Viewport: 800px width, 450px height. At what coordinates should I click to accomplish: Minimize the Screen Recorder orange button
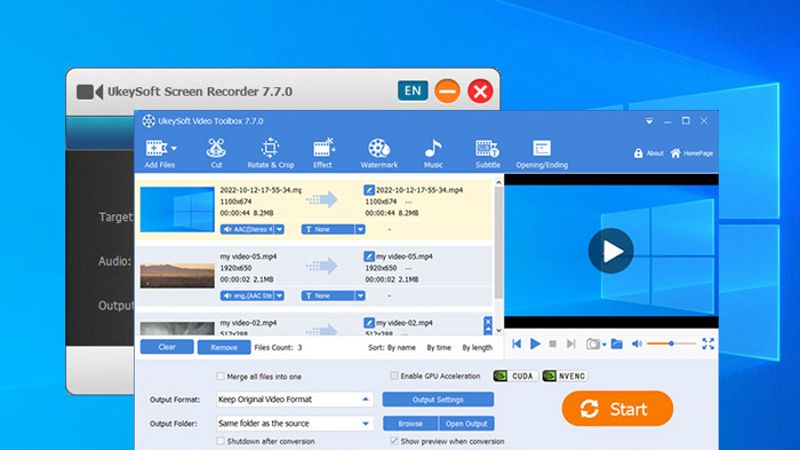[x=447, y=91]
